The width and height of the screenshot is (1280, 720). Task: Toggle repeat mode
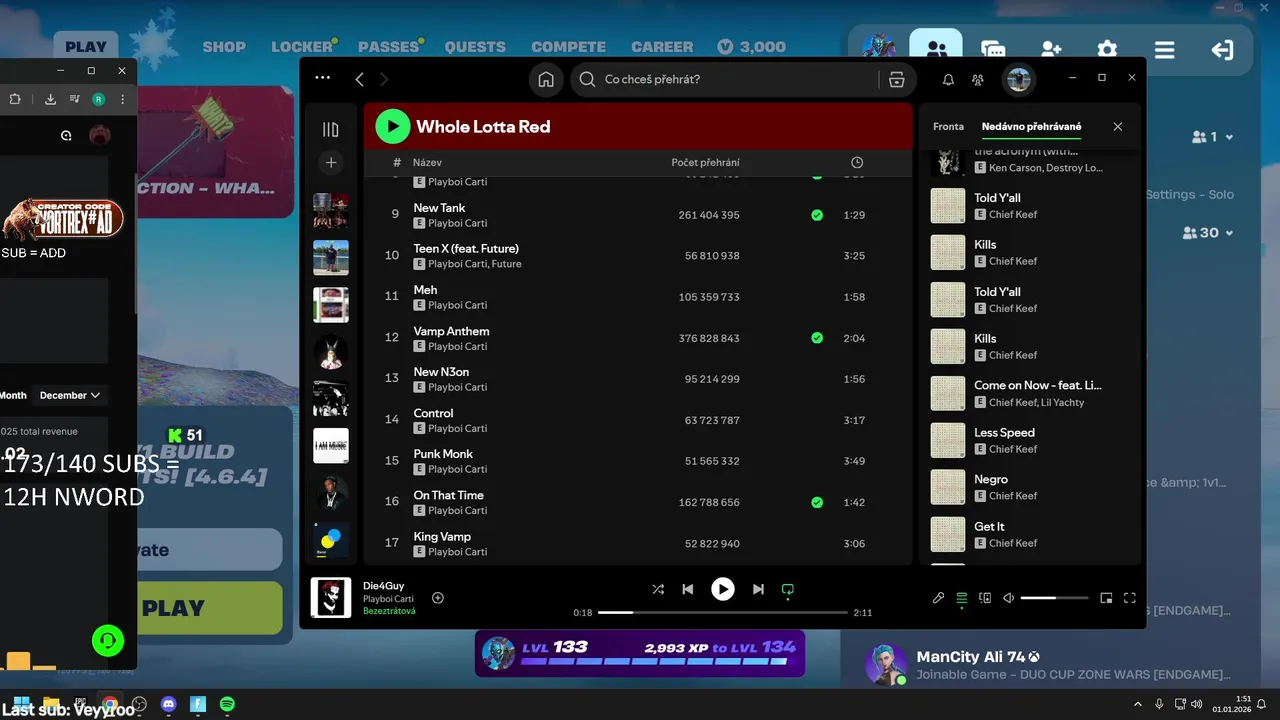(x=788, y=589)
